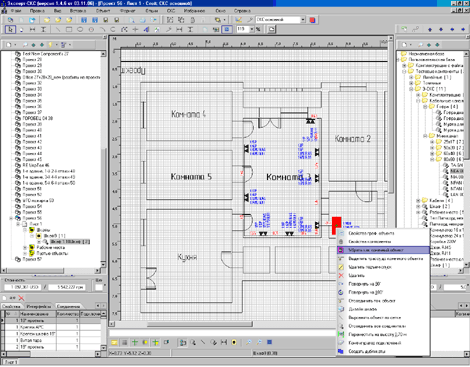
Task: Select ГОРОВЕЦ 04 38 in the project tree
Action: pos(37,118)
